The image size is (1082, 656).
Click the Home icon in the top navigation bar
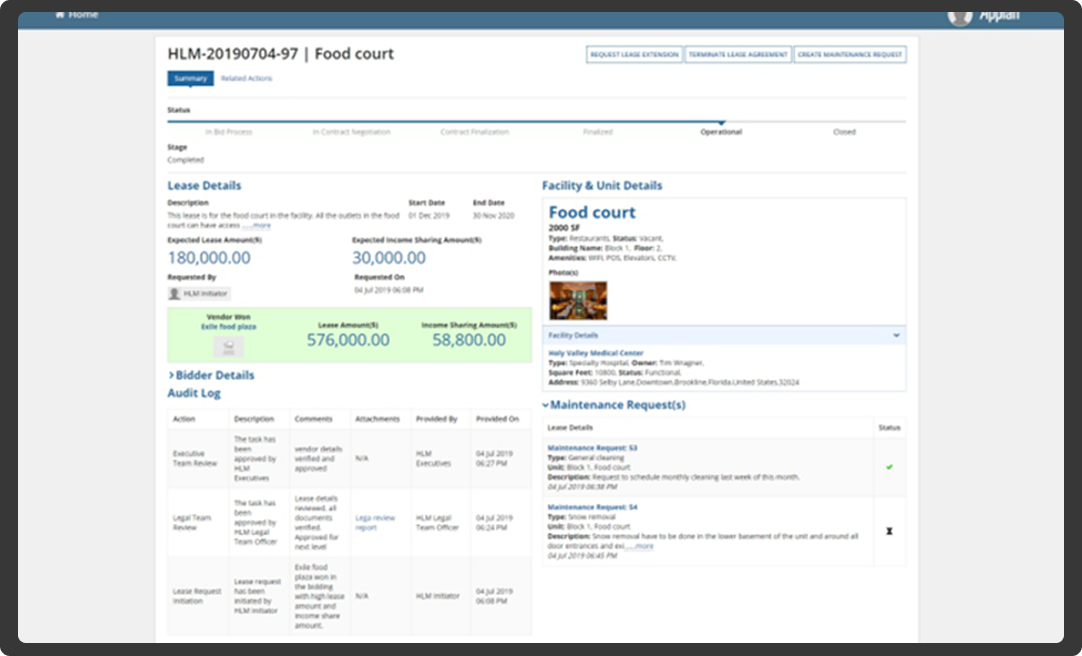[60, 14]
